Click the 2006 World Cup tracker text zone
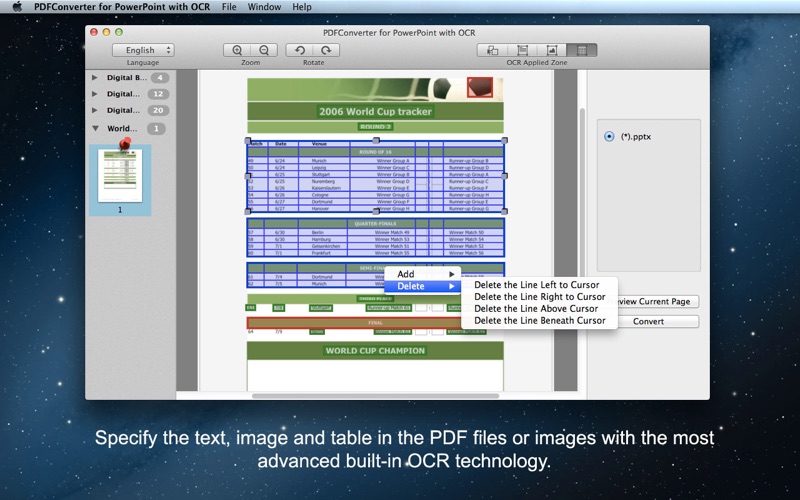Screen dimensions: 800x500 click(x=376, y=111)
